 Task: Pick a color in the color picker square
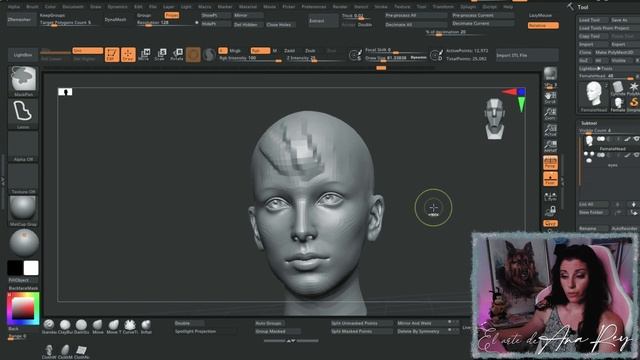pos(22,309)
